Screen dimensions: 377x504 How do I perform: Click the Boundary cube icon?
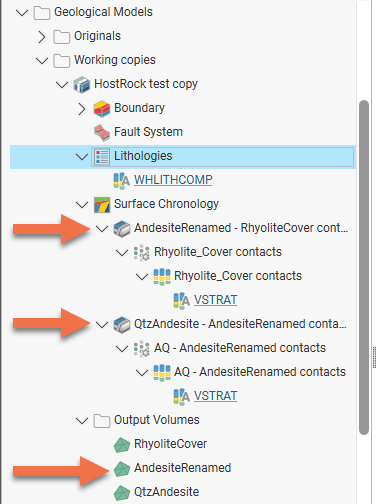coord(102,108)
